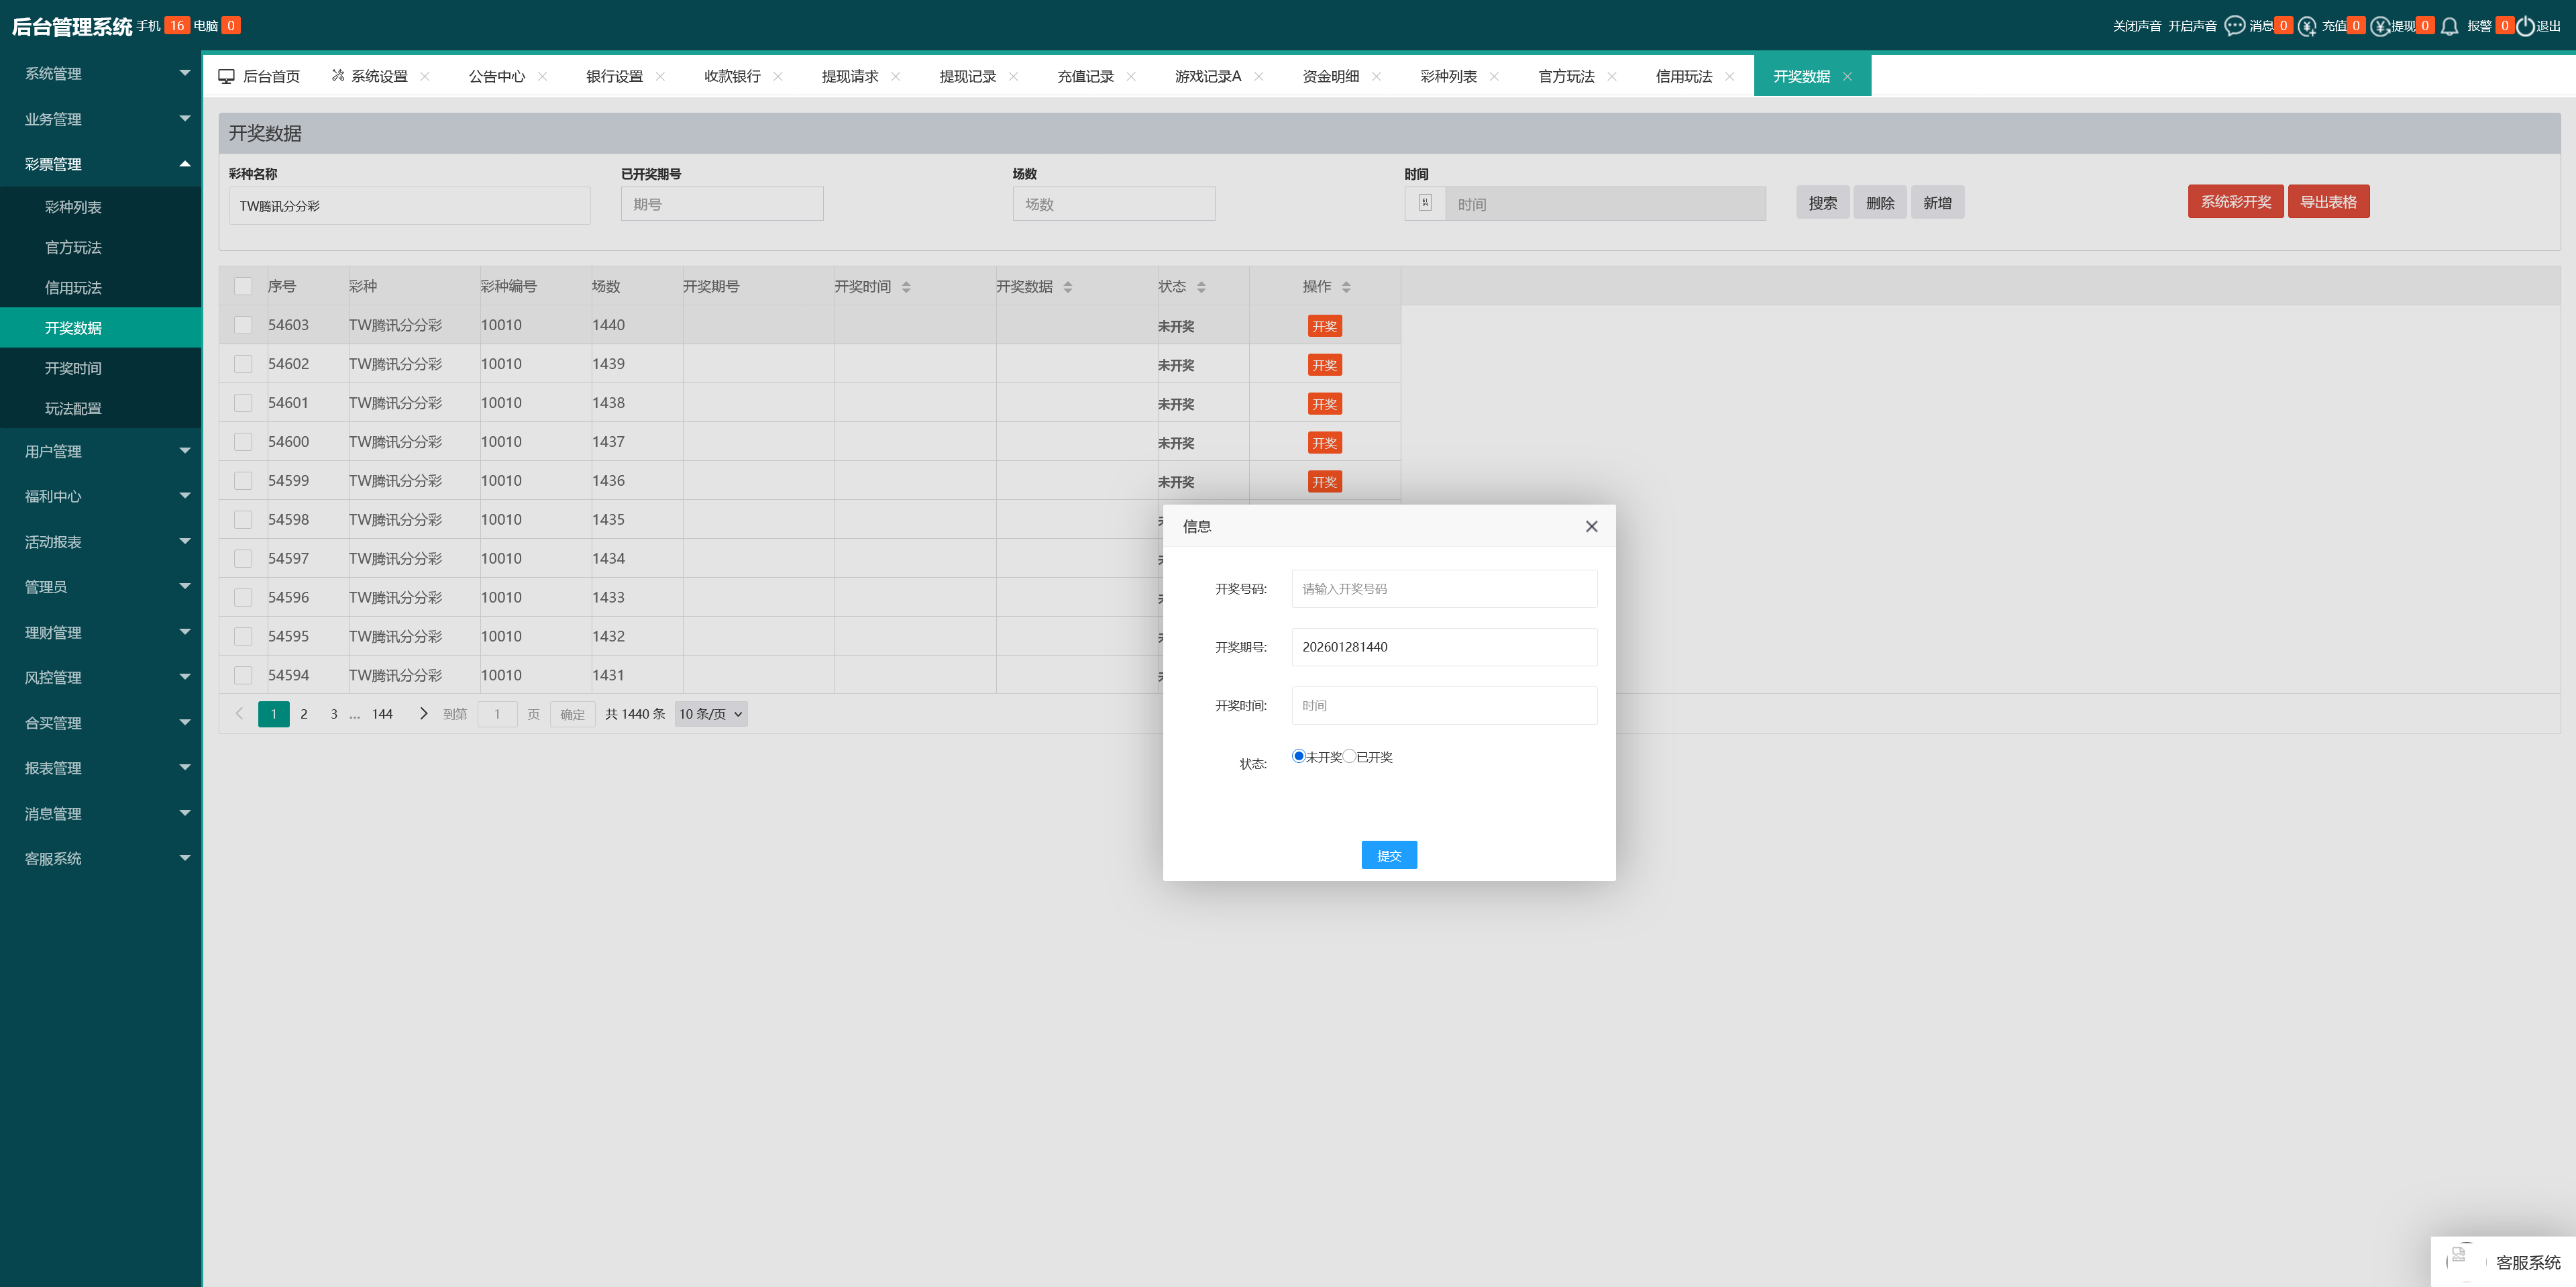2576x1287 pixels.
Task: Click the 充值 yen-plus icon
Action: [x=2307, y=26]
